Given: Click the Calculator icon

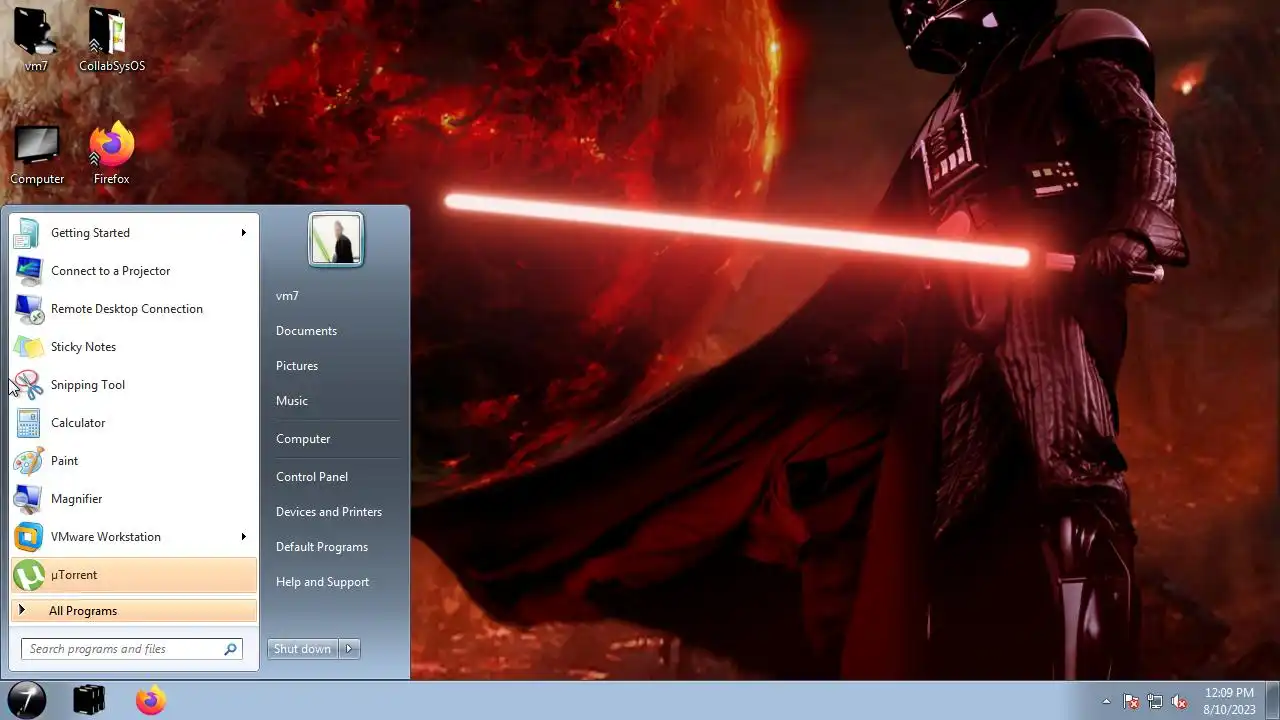Looking at the screenshot, I should (x=28, y=423).
